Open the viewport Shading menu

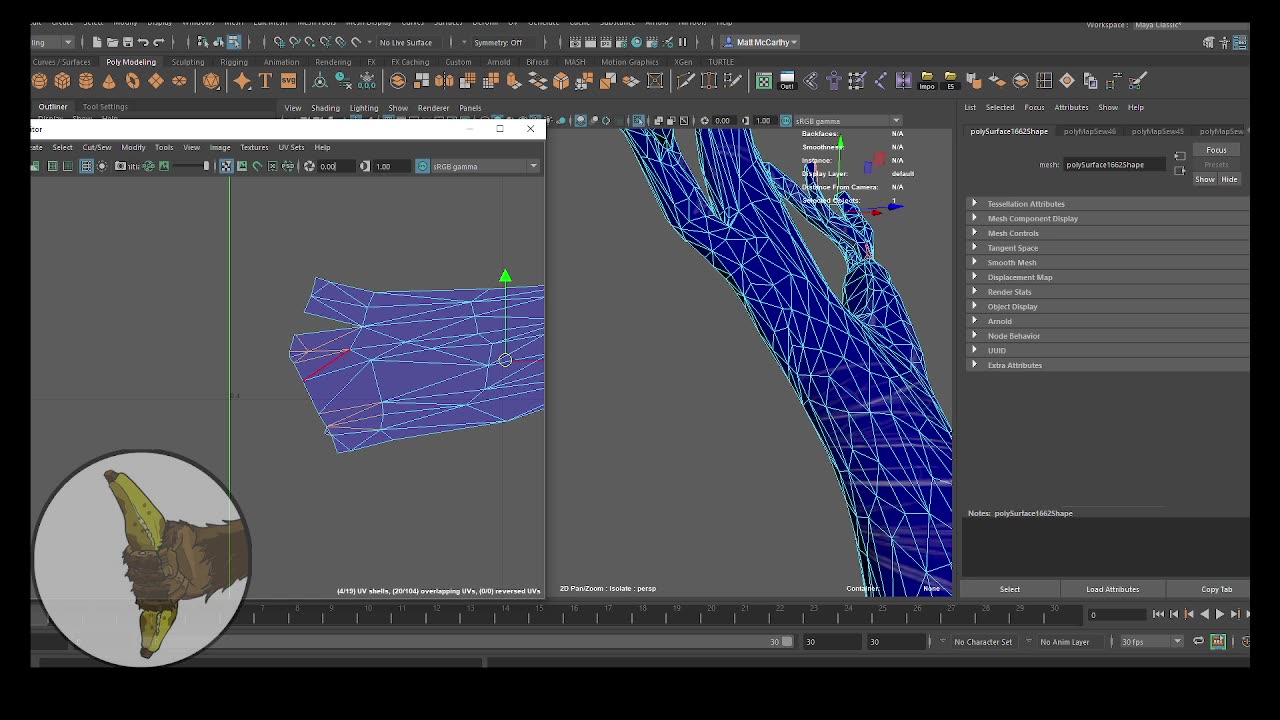tap(325, 108)
